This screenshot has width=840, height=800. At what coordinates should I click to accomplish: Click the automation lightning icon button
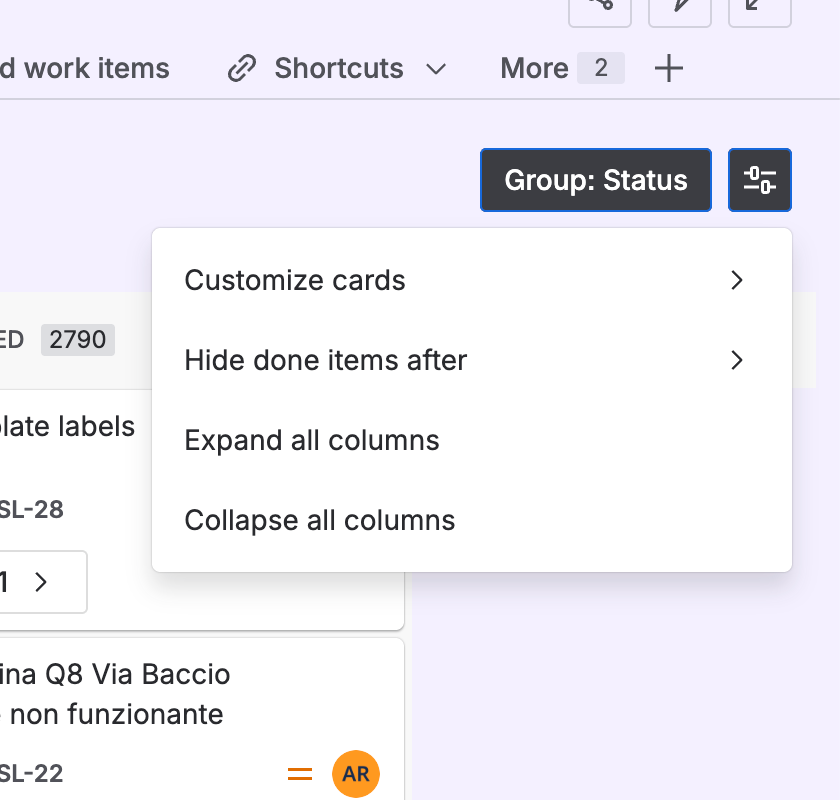(680, 8)
